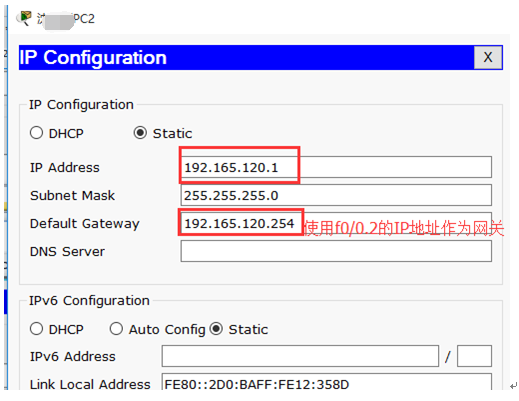
Task: Click the DNS Server label
Action: pos(67,252)
